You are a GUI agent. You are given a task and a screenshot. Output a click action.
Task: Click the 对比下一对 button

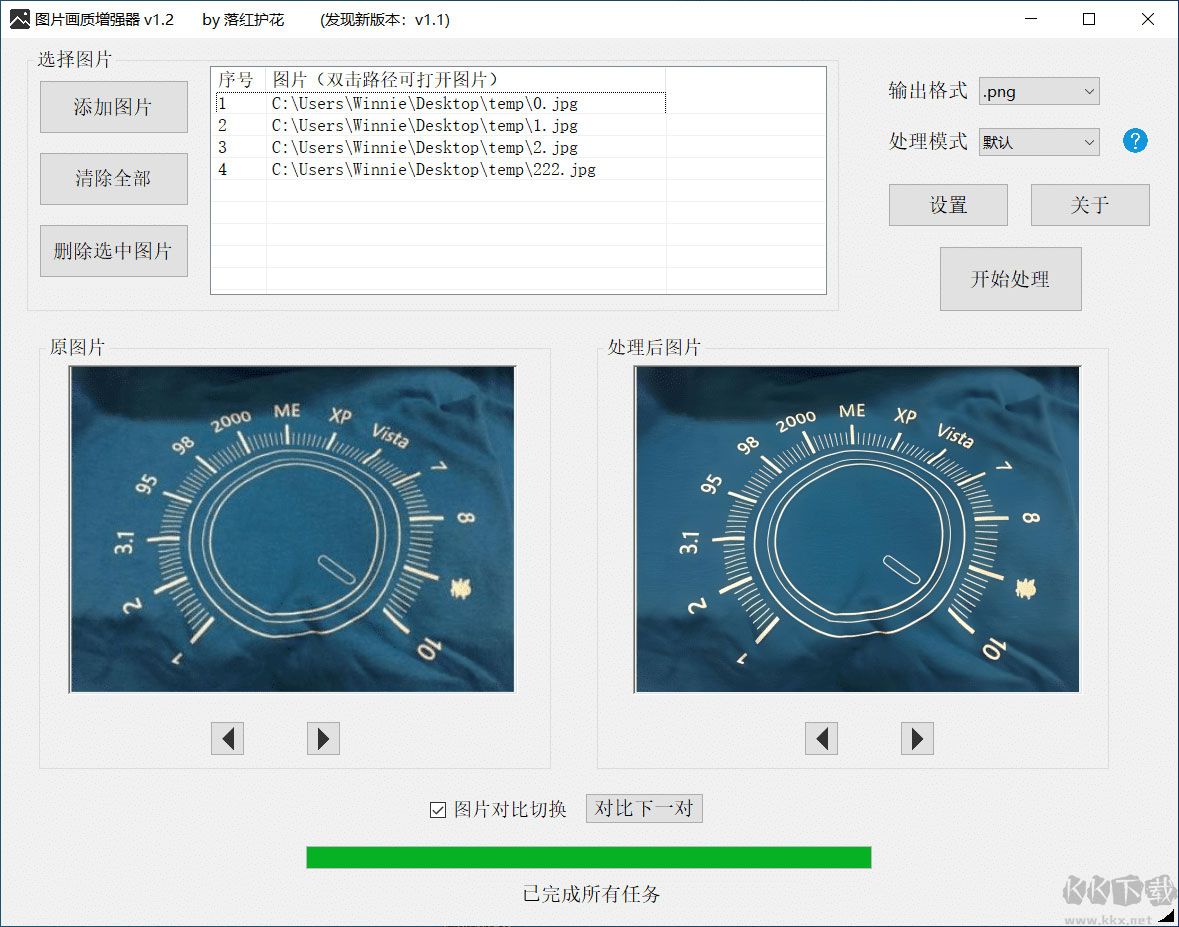tap(644, 808)
